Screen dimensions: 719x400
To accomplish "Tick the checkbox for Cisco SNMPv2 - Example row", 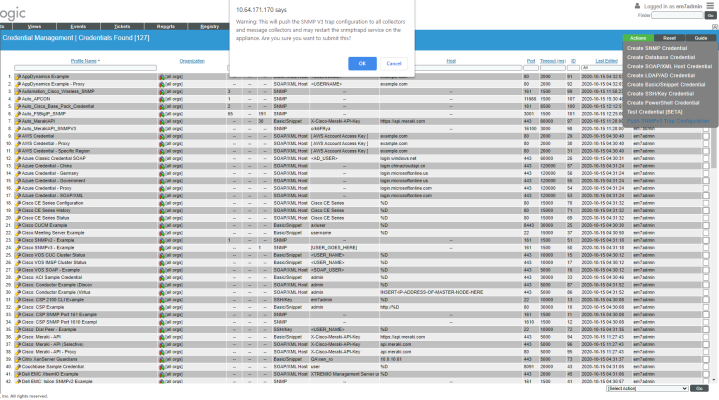I will pyautogui.click(x=706, y=240).
